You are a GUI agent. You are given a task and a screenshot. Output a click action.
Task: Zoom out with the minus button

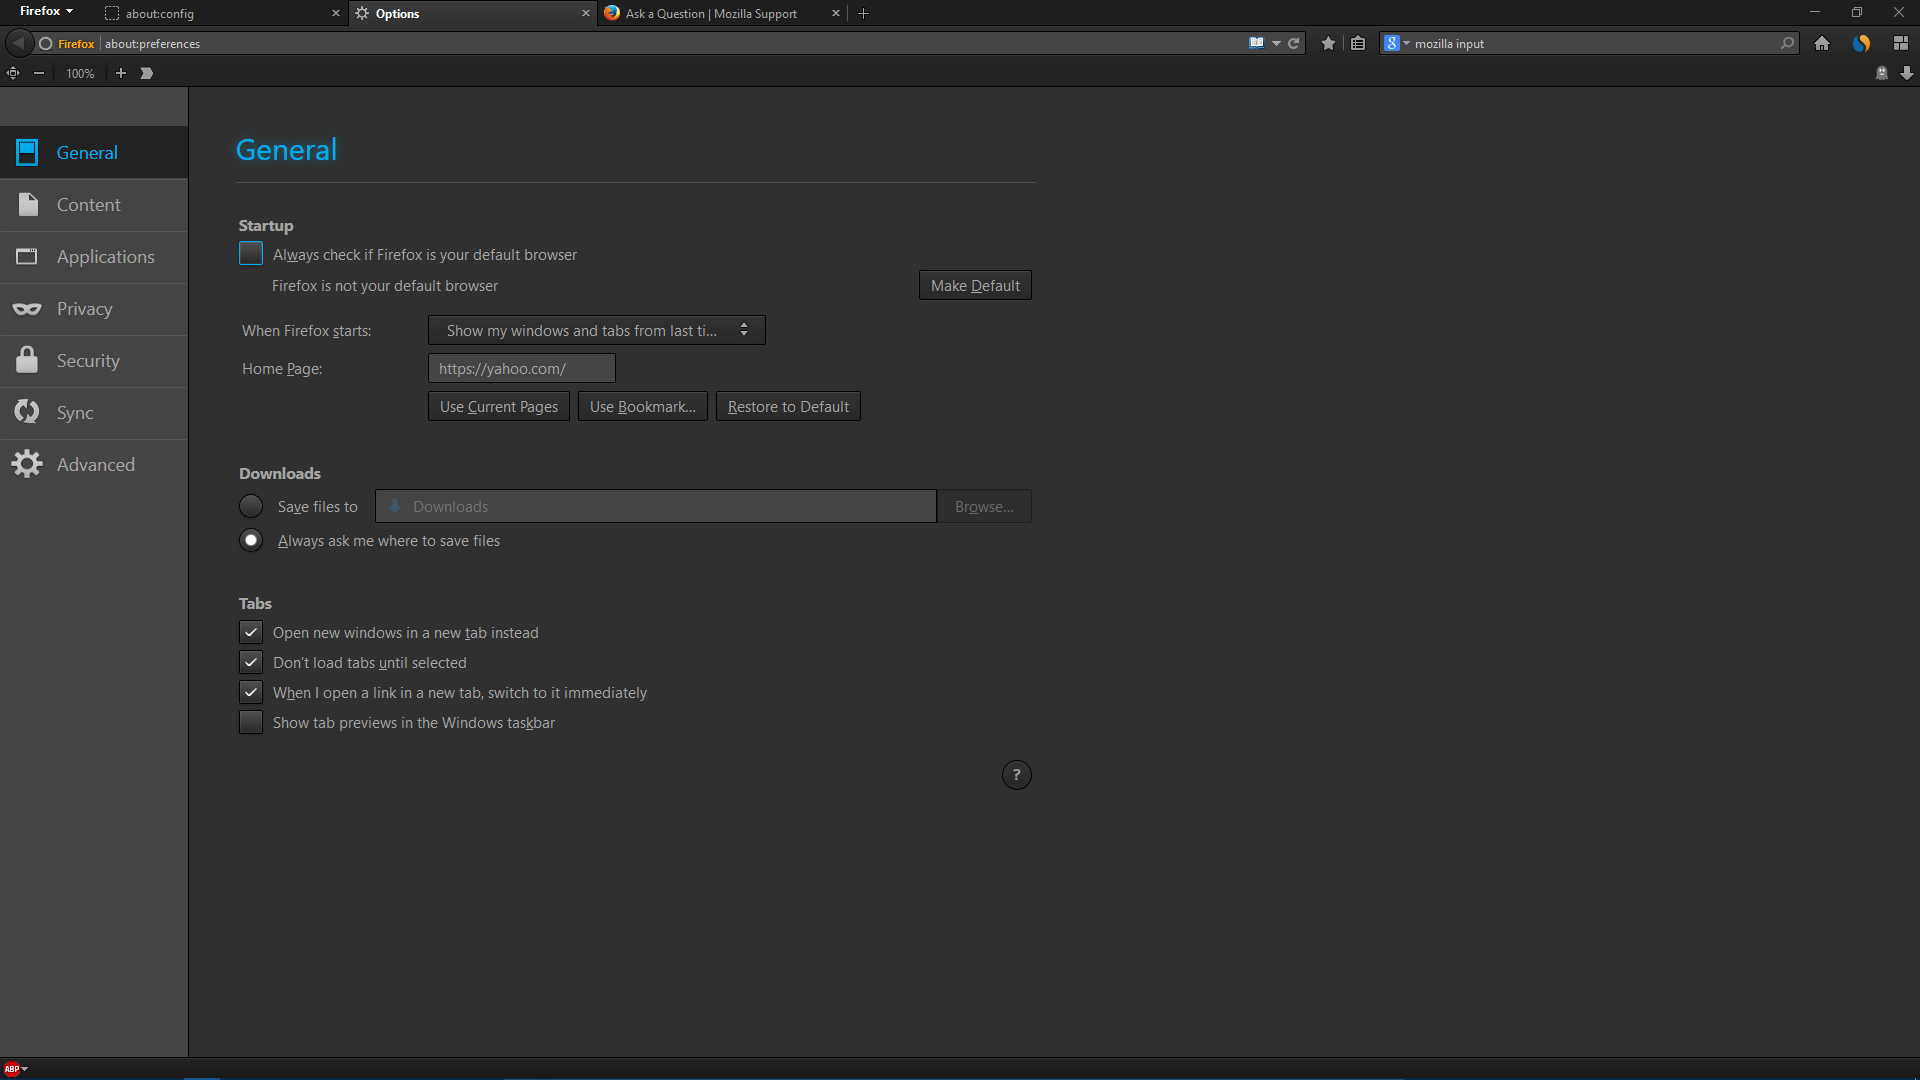tap(39, 73)
